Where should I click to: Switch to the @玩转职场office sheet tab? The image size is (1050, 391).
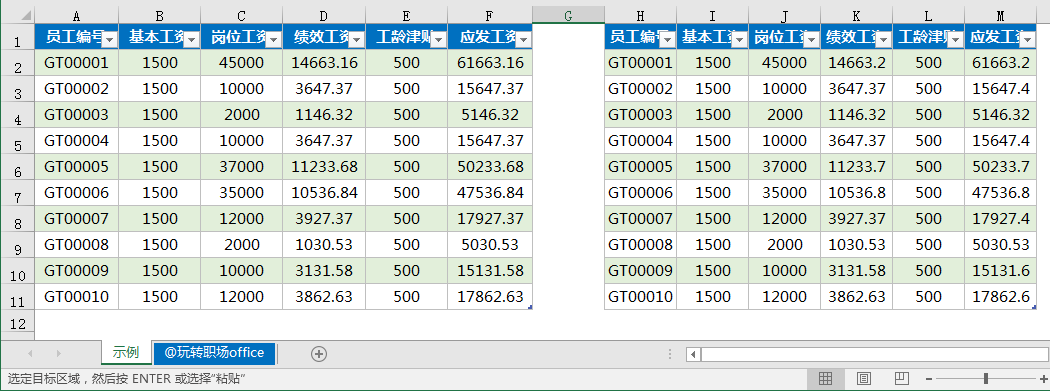point(214,353)
